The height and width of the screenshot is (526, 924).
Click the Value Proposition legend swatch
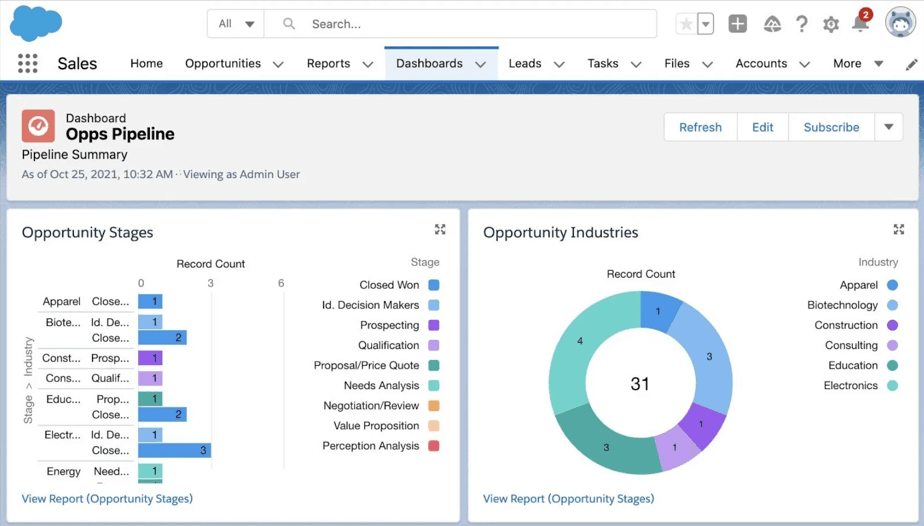[x=434, y=426]
